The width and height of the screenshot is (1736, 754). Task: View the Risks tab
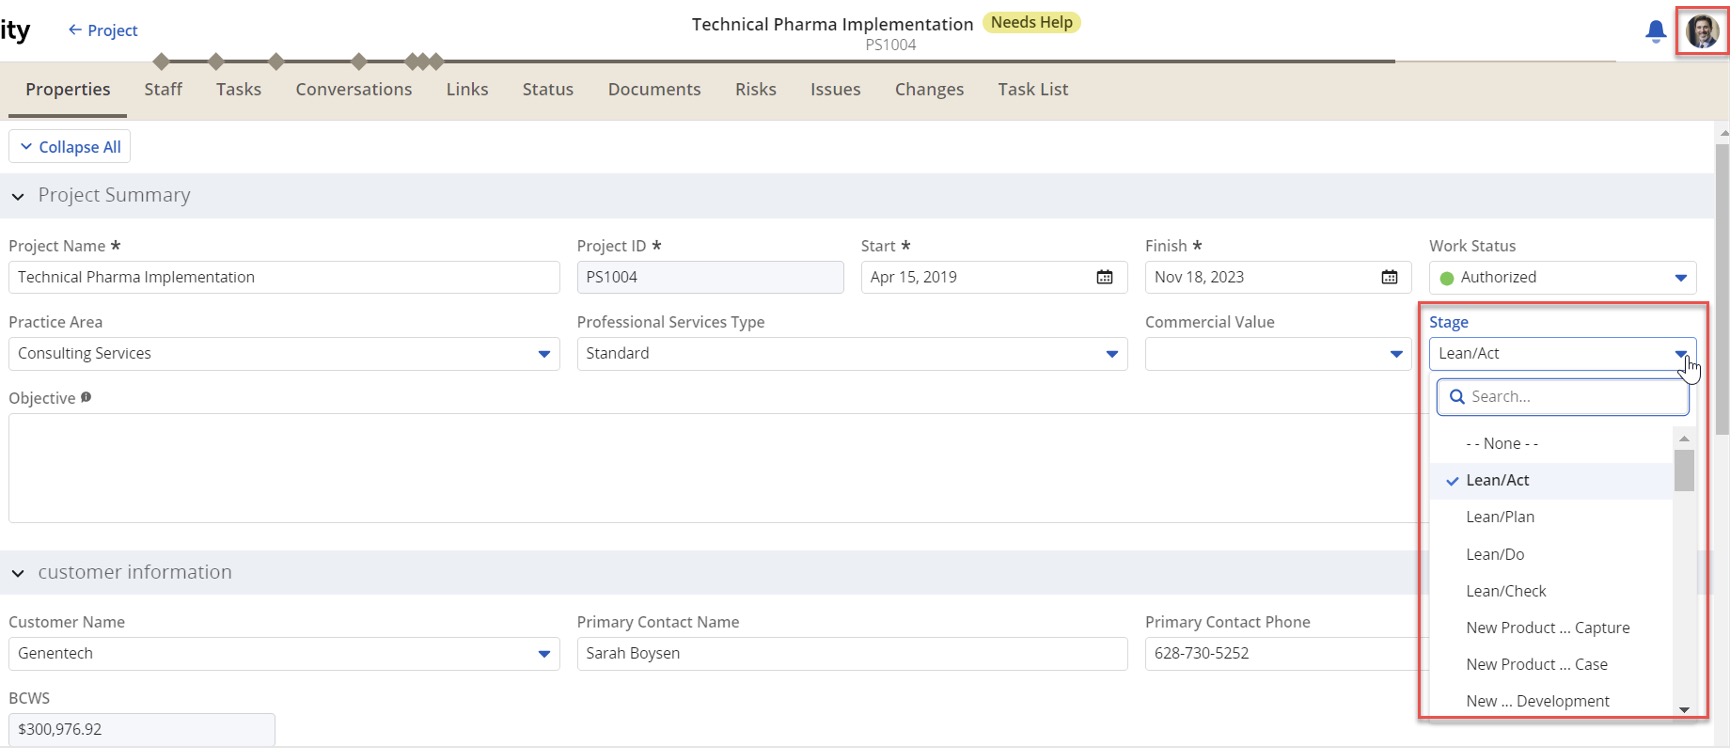(758, 90)
